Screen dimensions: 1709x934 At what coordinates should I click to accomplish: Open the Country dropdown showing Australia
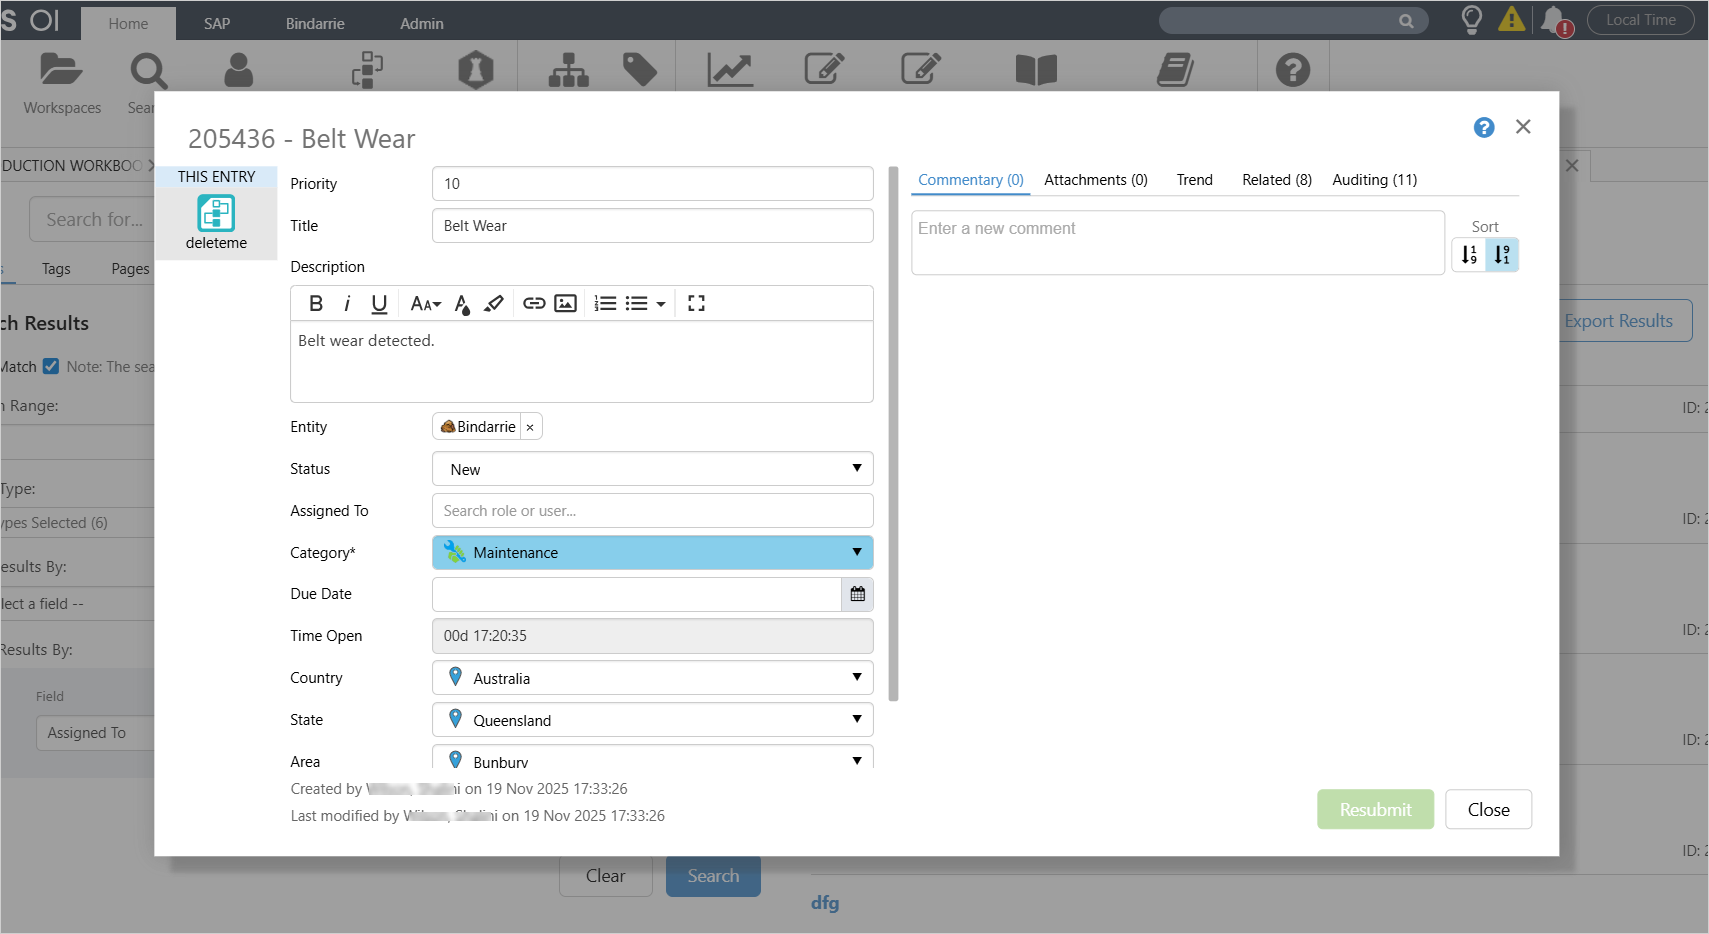pyautogui.click(x=652, y=678)
